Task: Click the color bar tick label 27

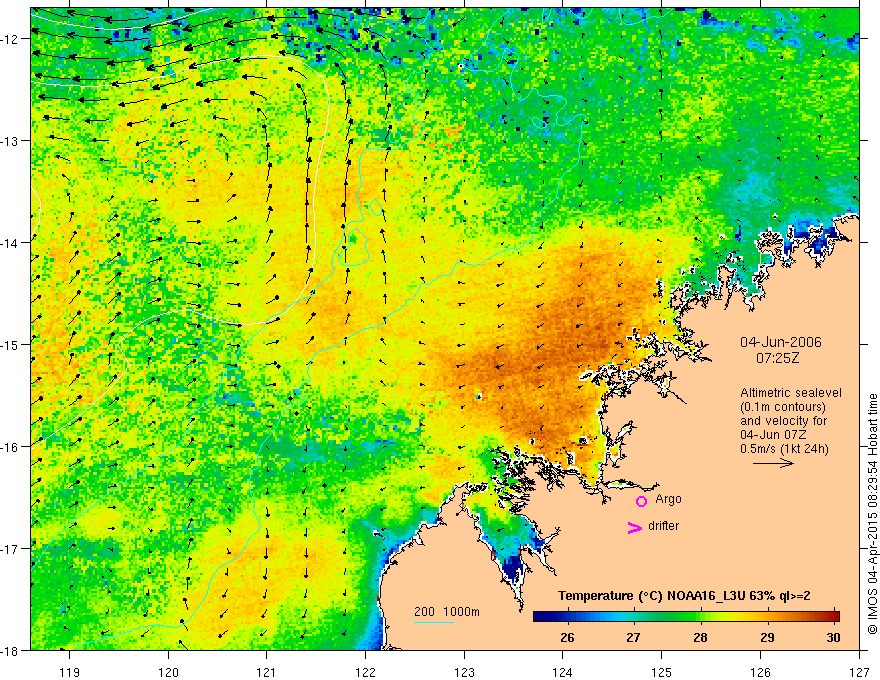Action: (x=633, y=637)
